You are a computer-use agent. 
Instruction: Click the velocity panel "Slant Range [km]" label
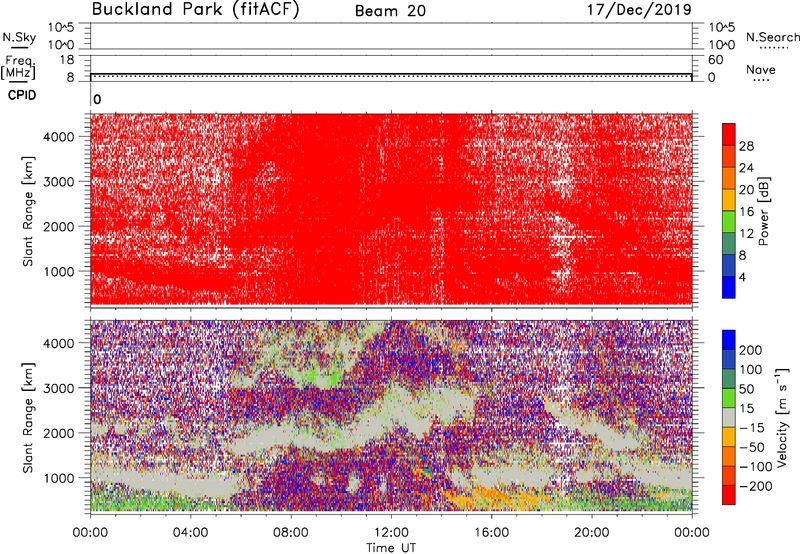pos(28,418)
